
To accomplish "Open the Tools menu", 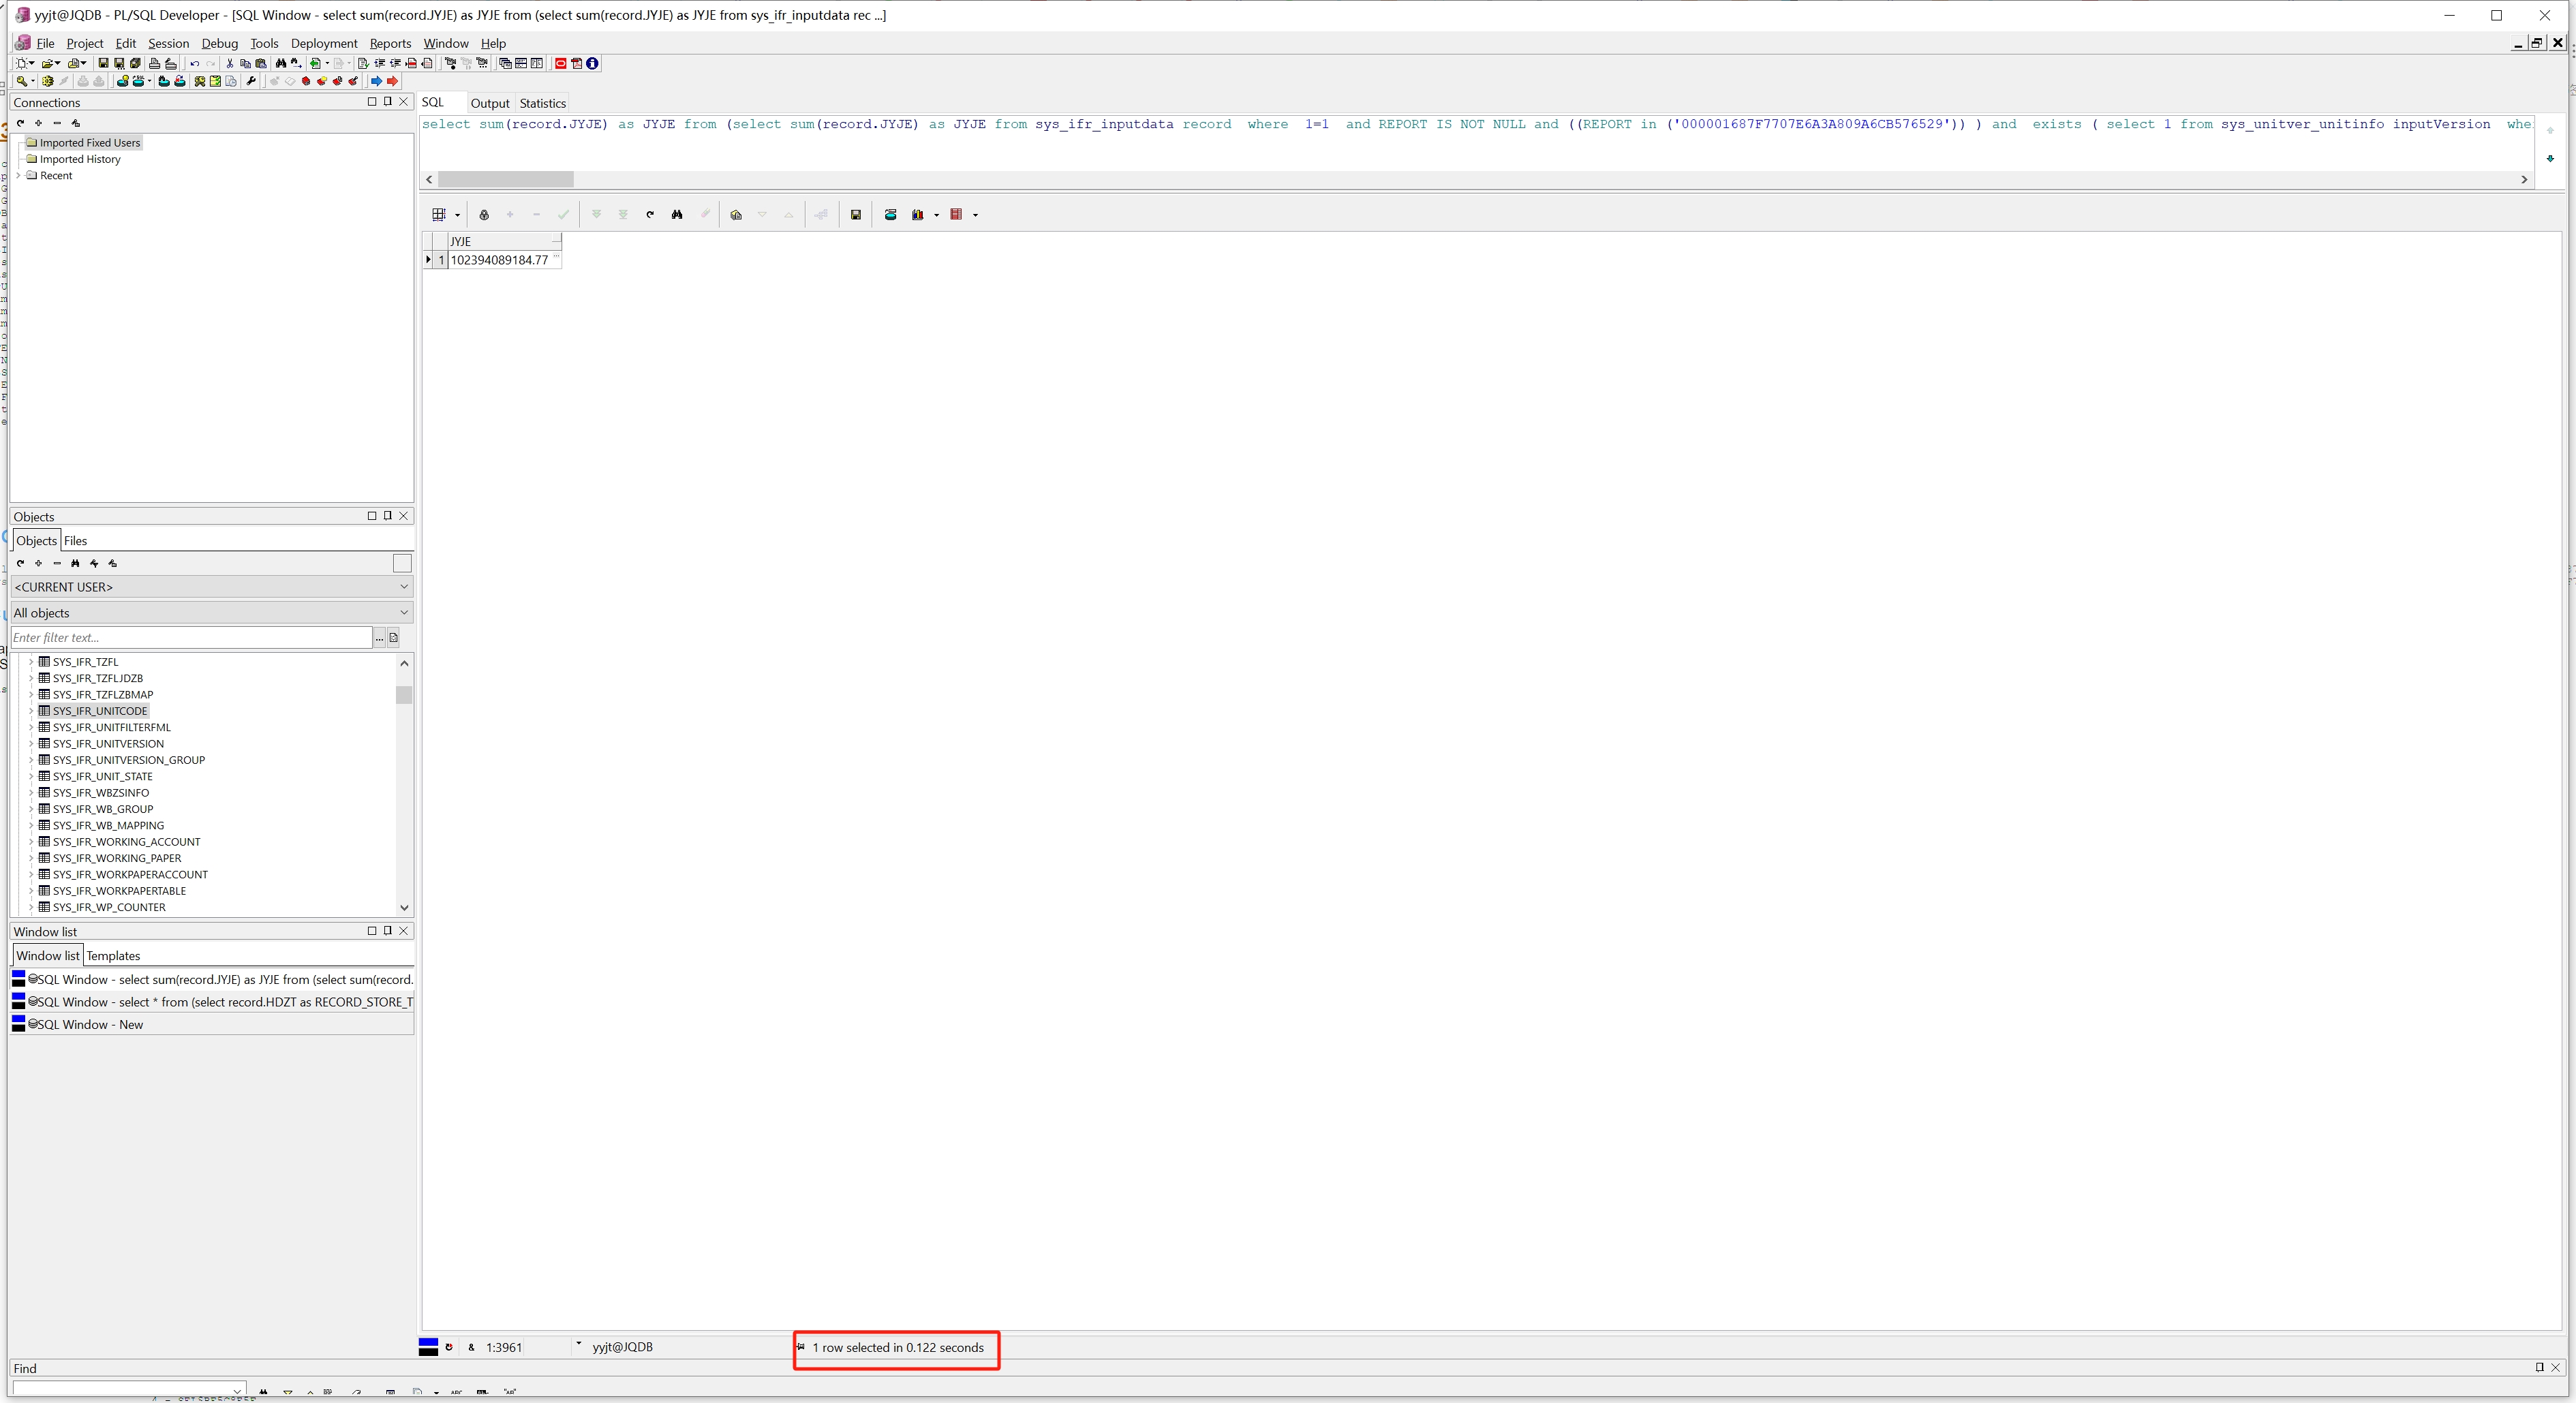I will pyautogui.click(x=264, y=43).
